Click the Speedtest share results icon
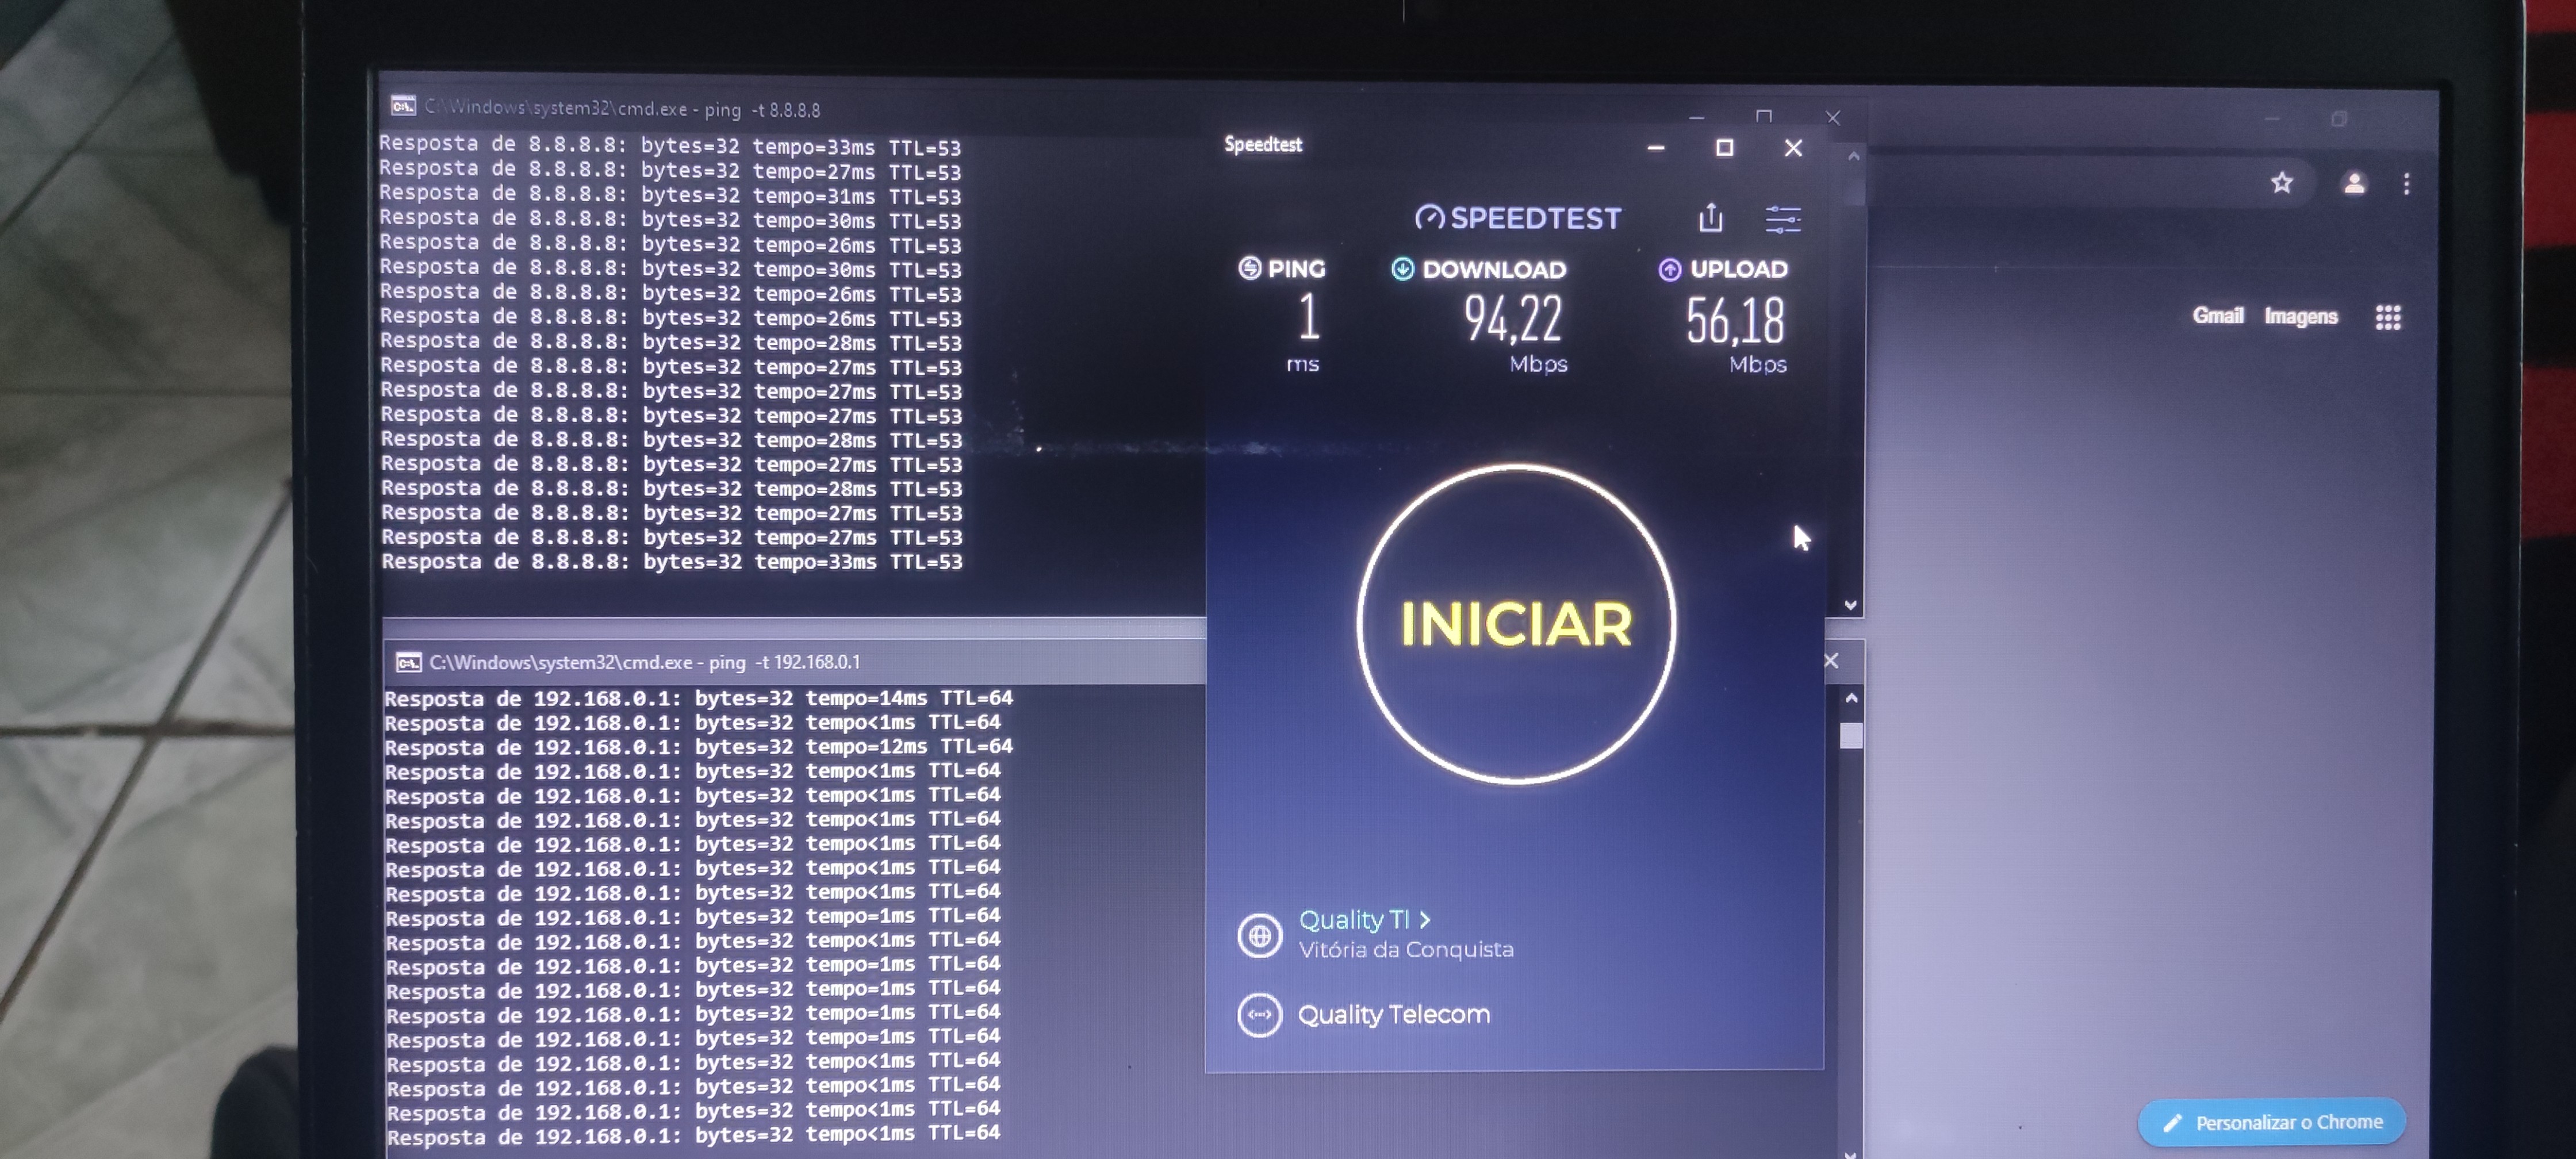This screenshot has height=1159, width=2576. pos(1710,218)
